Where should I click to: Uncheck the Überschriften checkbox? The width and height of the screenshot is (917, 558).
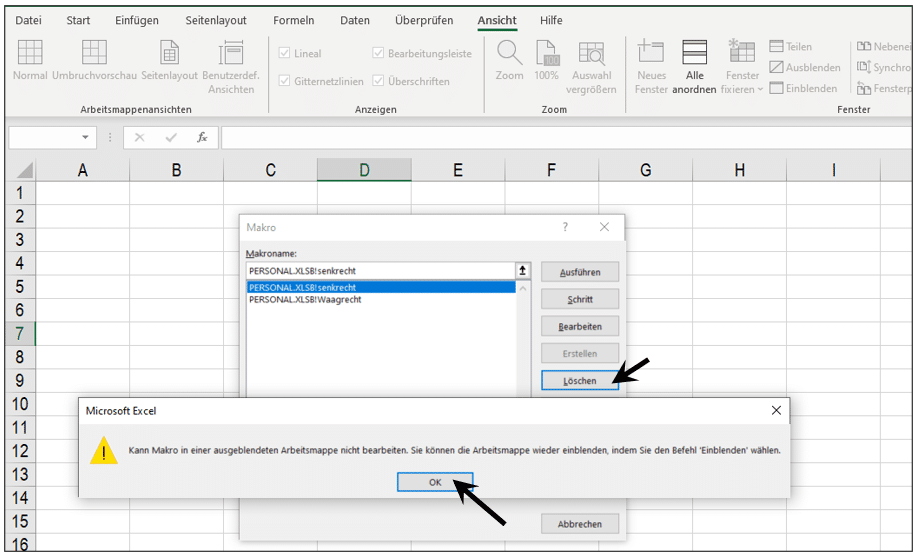379,81
